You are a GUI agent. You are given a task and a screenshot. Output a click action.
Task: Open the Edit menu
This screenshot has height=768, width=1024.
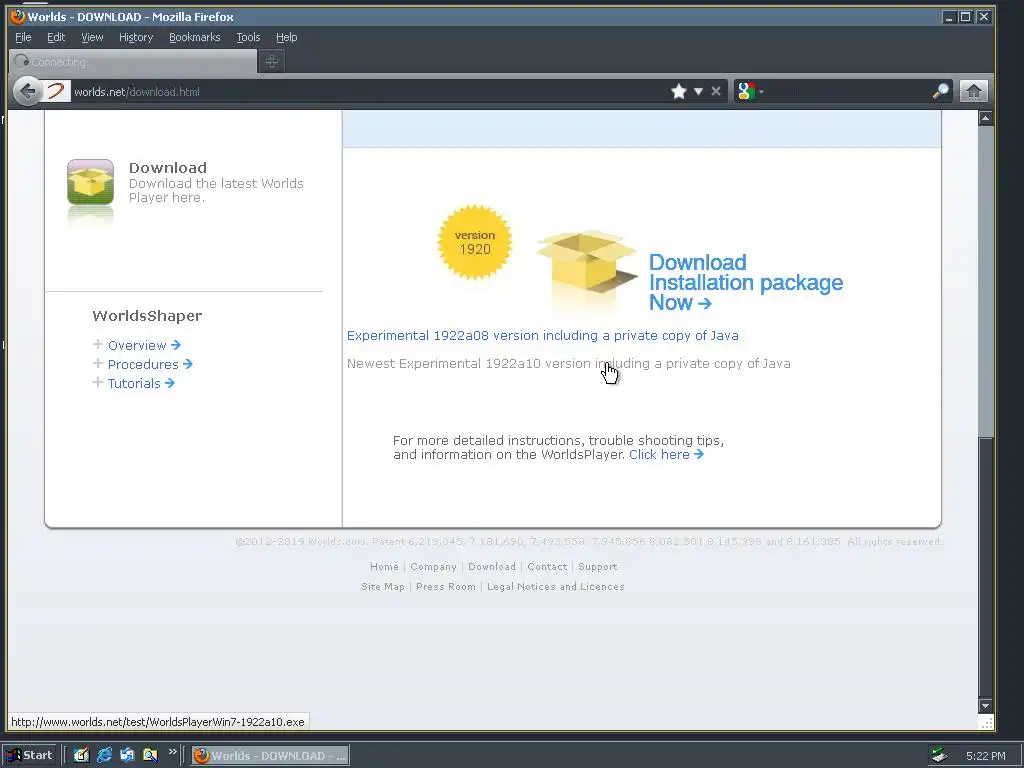pyautogui.click(x=56, y=37)
